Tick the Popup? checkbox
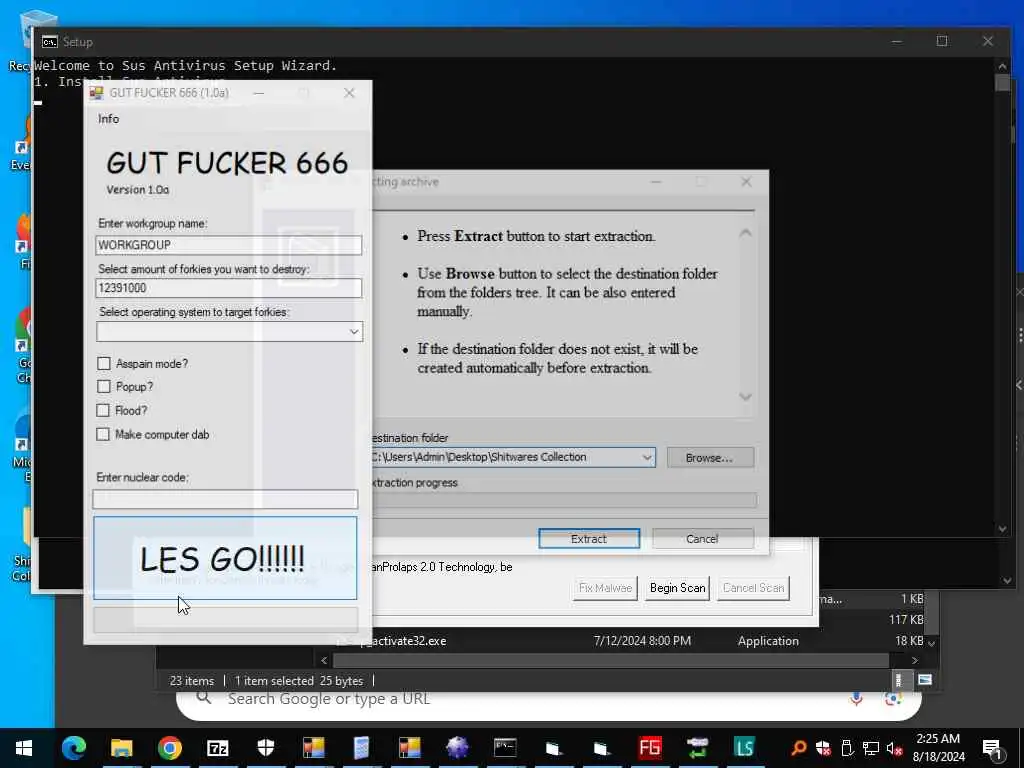The height and width of the screenshot is (768, 1024). click(103, 387)
